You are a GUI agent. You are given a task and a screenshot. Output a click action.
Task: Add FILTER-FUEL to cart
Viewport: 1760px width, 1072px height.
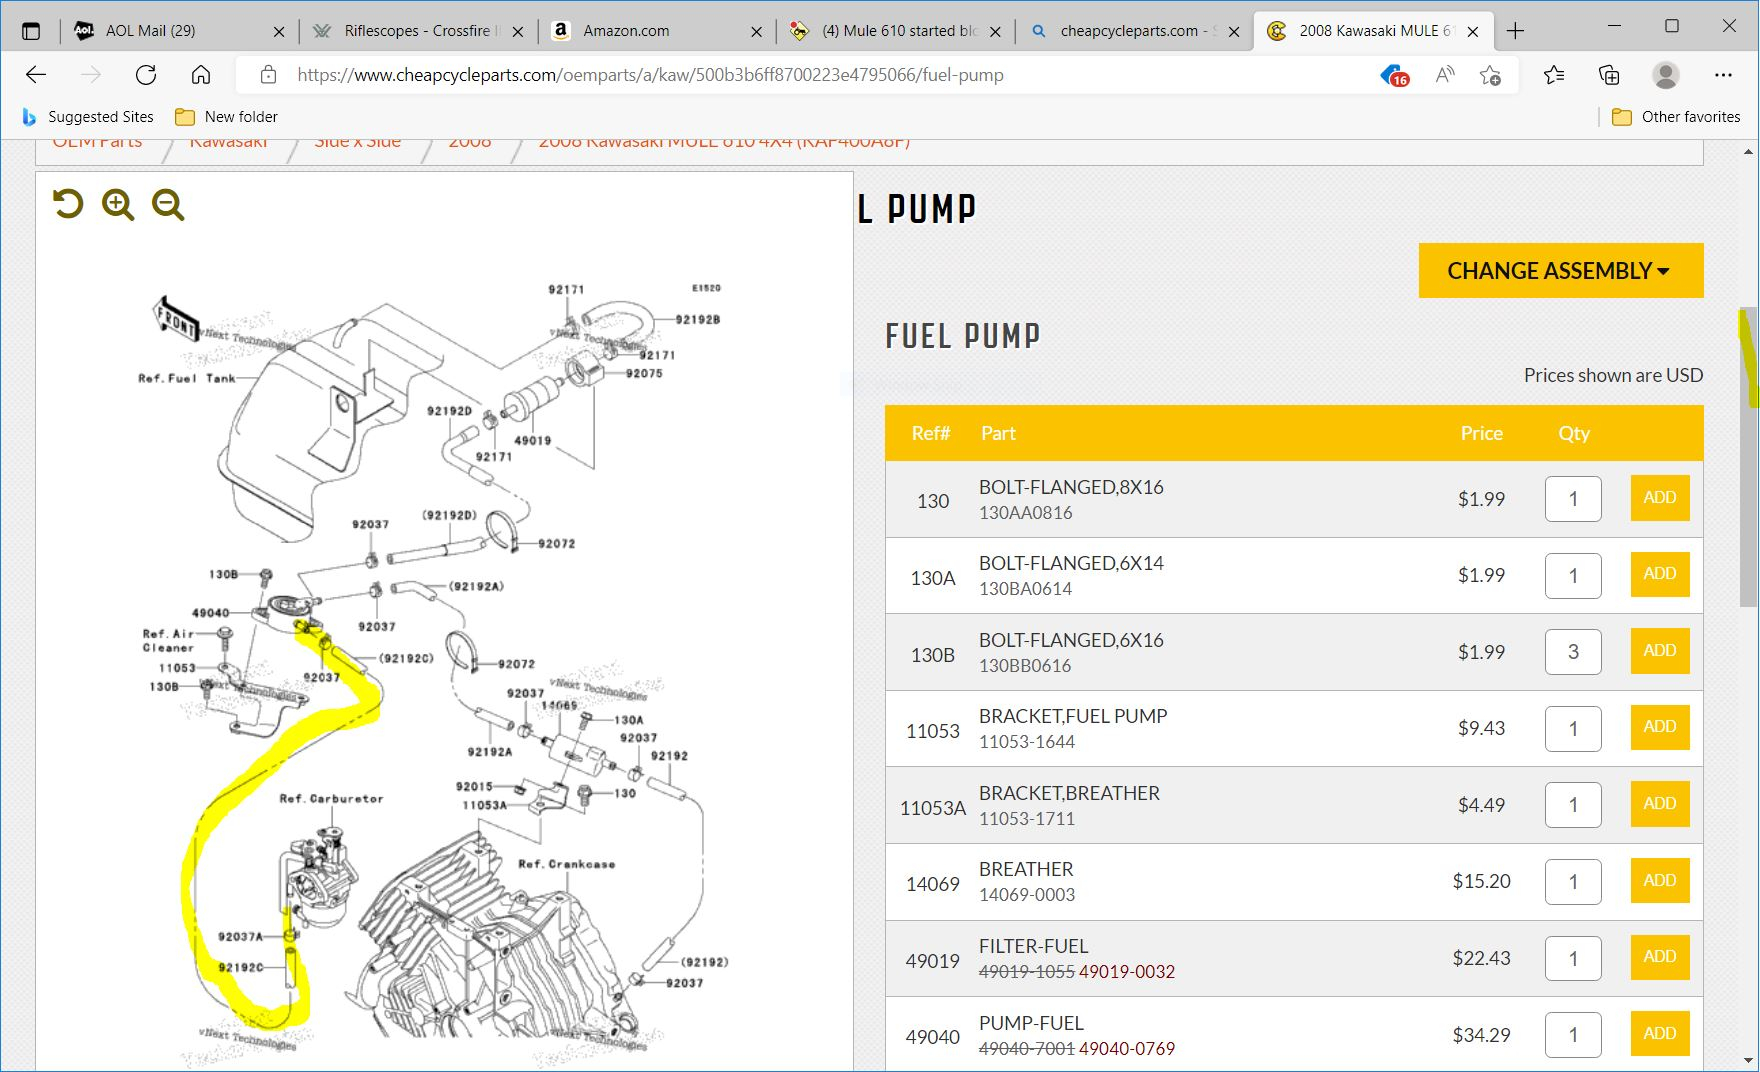[x=1660, y=957]
